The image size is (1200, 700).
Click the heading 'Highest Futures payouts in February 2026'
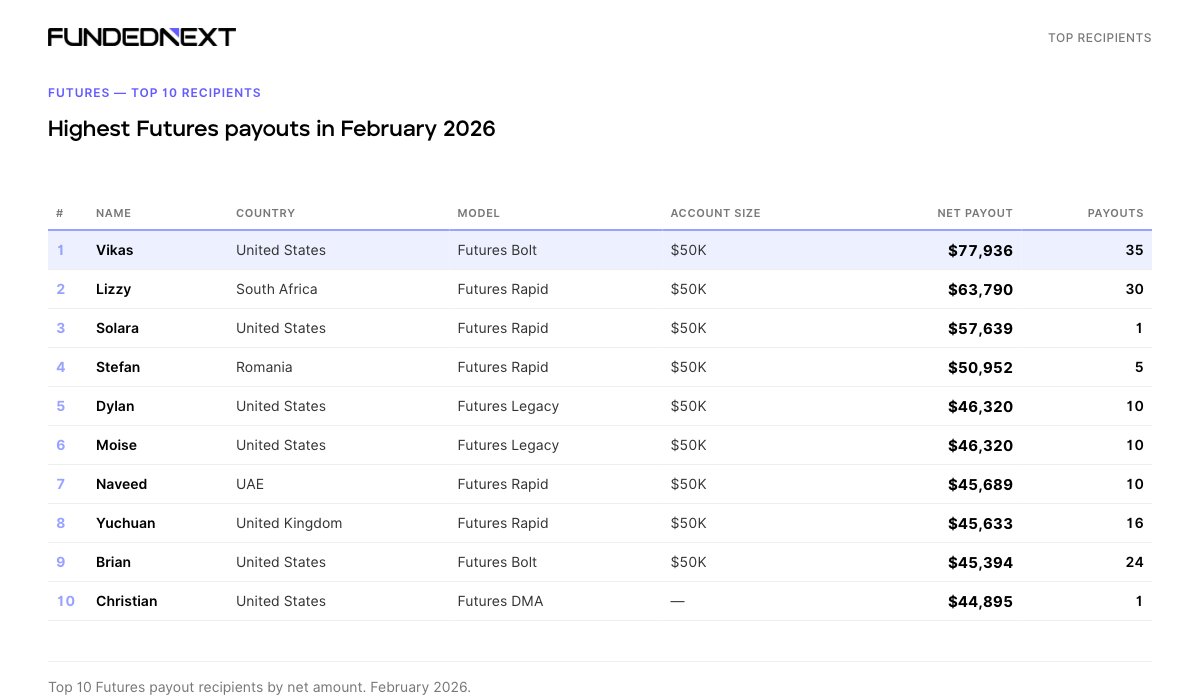pos(271,129)
